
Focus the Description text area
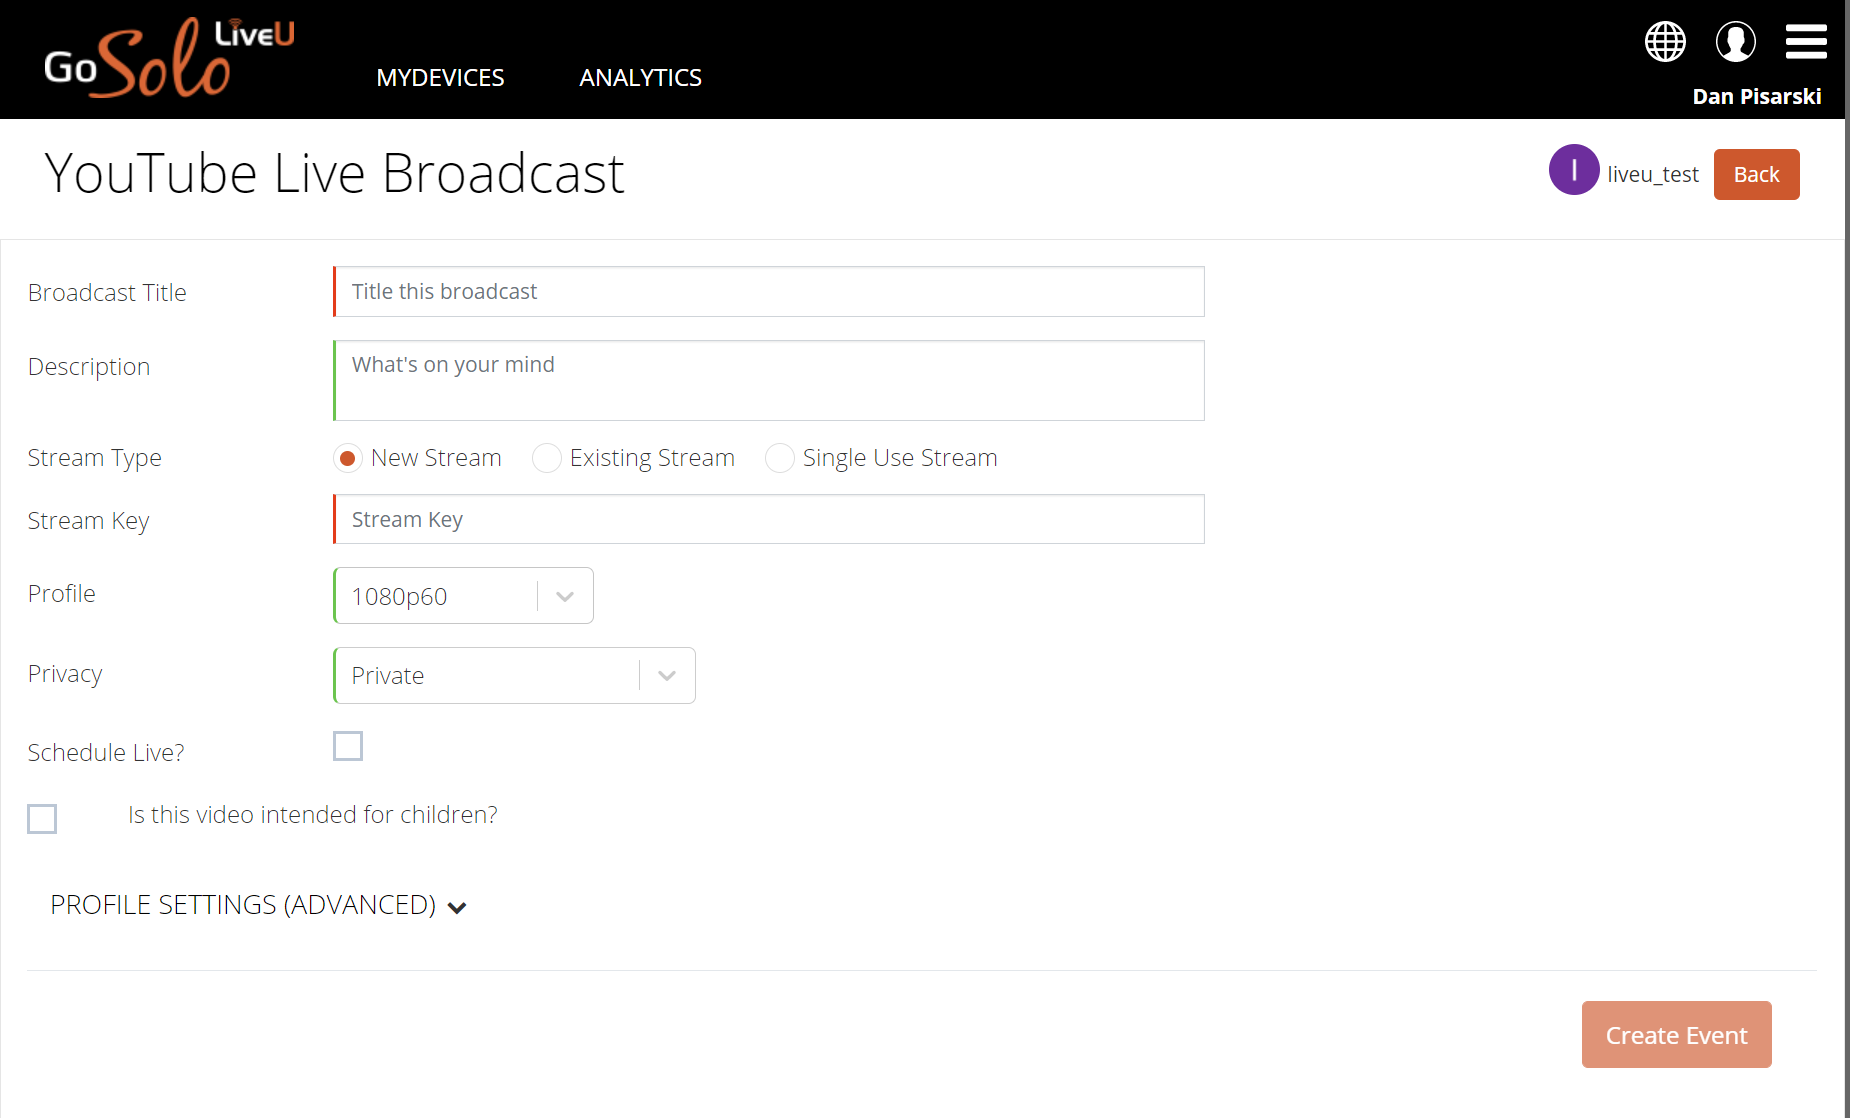768,380
